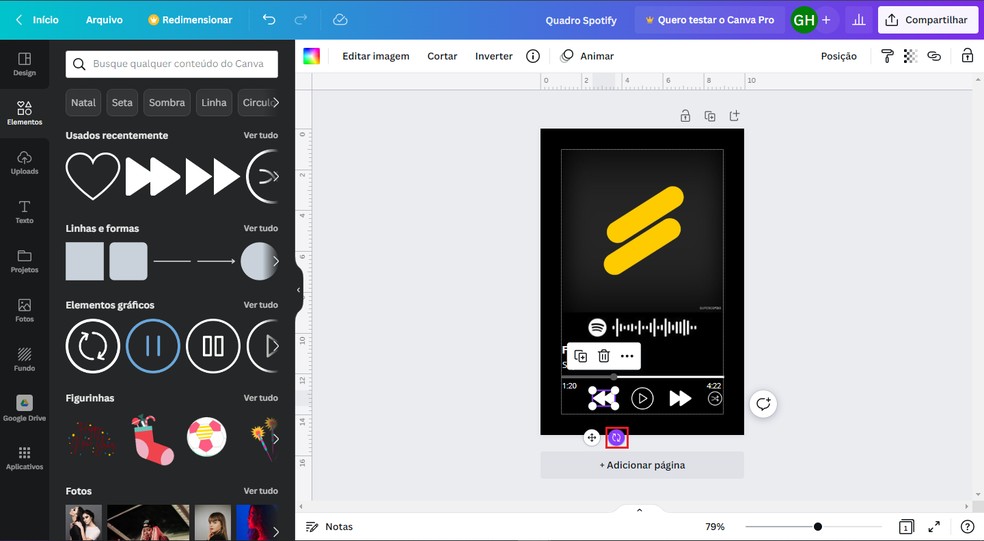984x541 pixels.
Task: Open the Aplicativos sidebar panel
Action: pyautogui.click(x=24, y=458)
